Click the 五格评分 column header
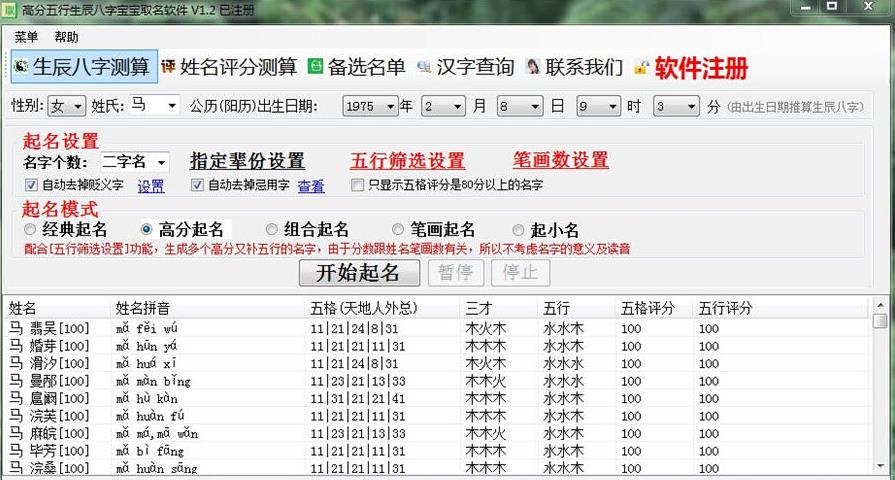The width and height of the screenshot is (895, 480). click(654, 309)
